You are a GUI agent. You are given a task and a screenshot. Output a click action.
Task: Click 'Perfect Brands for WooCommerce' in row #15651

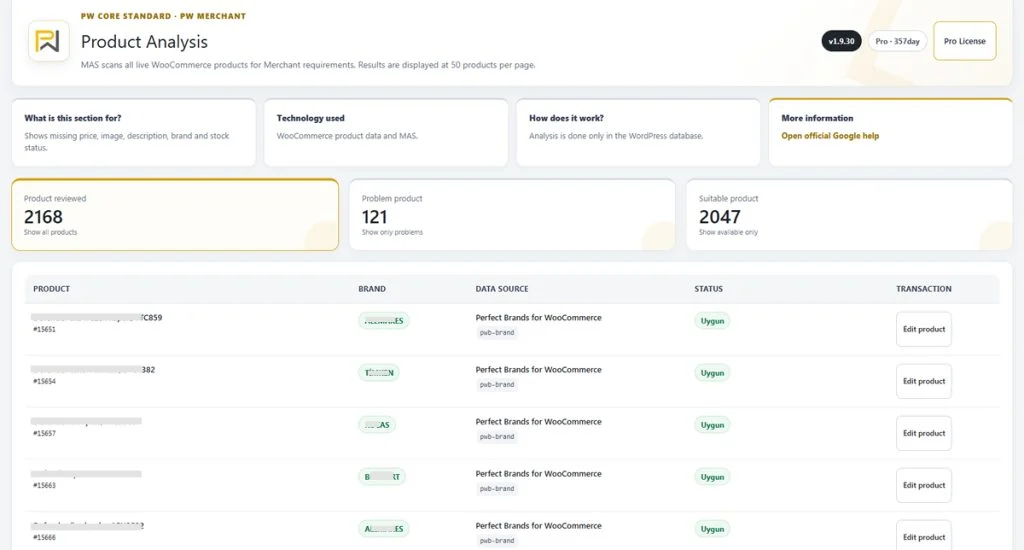coord(538,317)
